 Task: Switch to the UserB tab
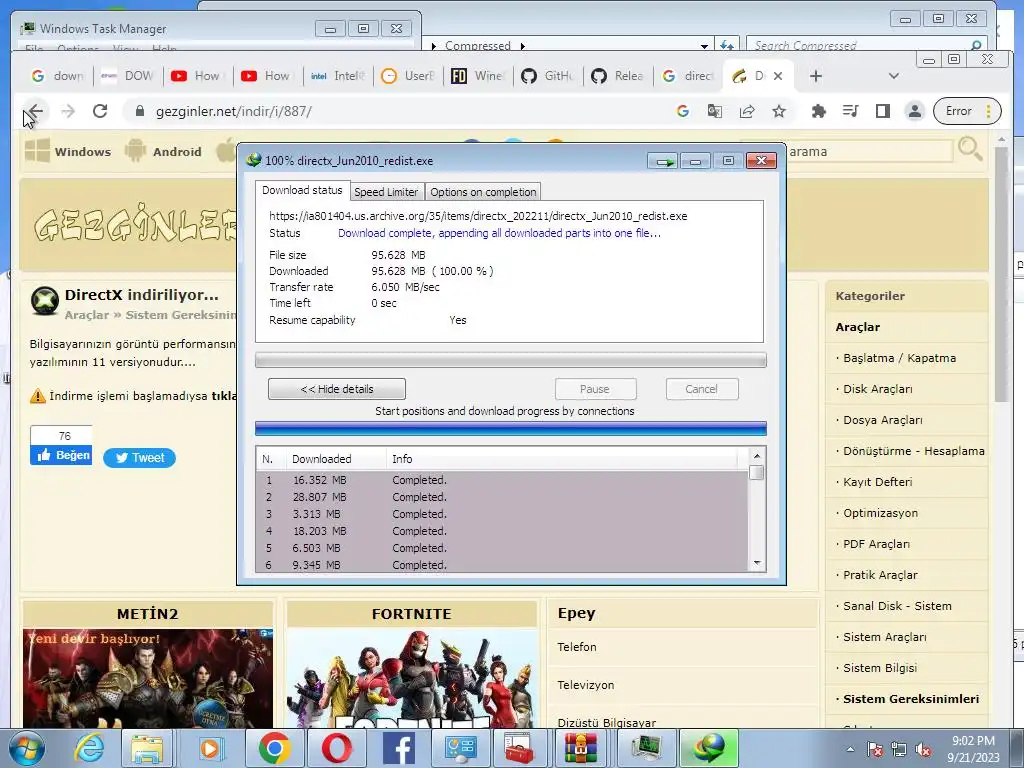tap(408, 76)
